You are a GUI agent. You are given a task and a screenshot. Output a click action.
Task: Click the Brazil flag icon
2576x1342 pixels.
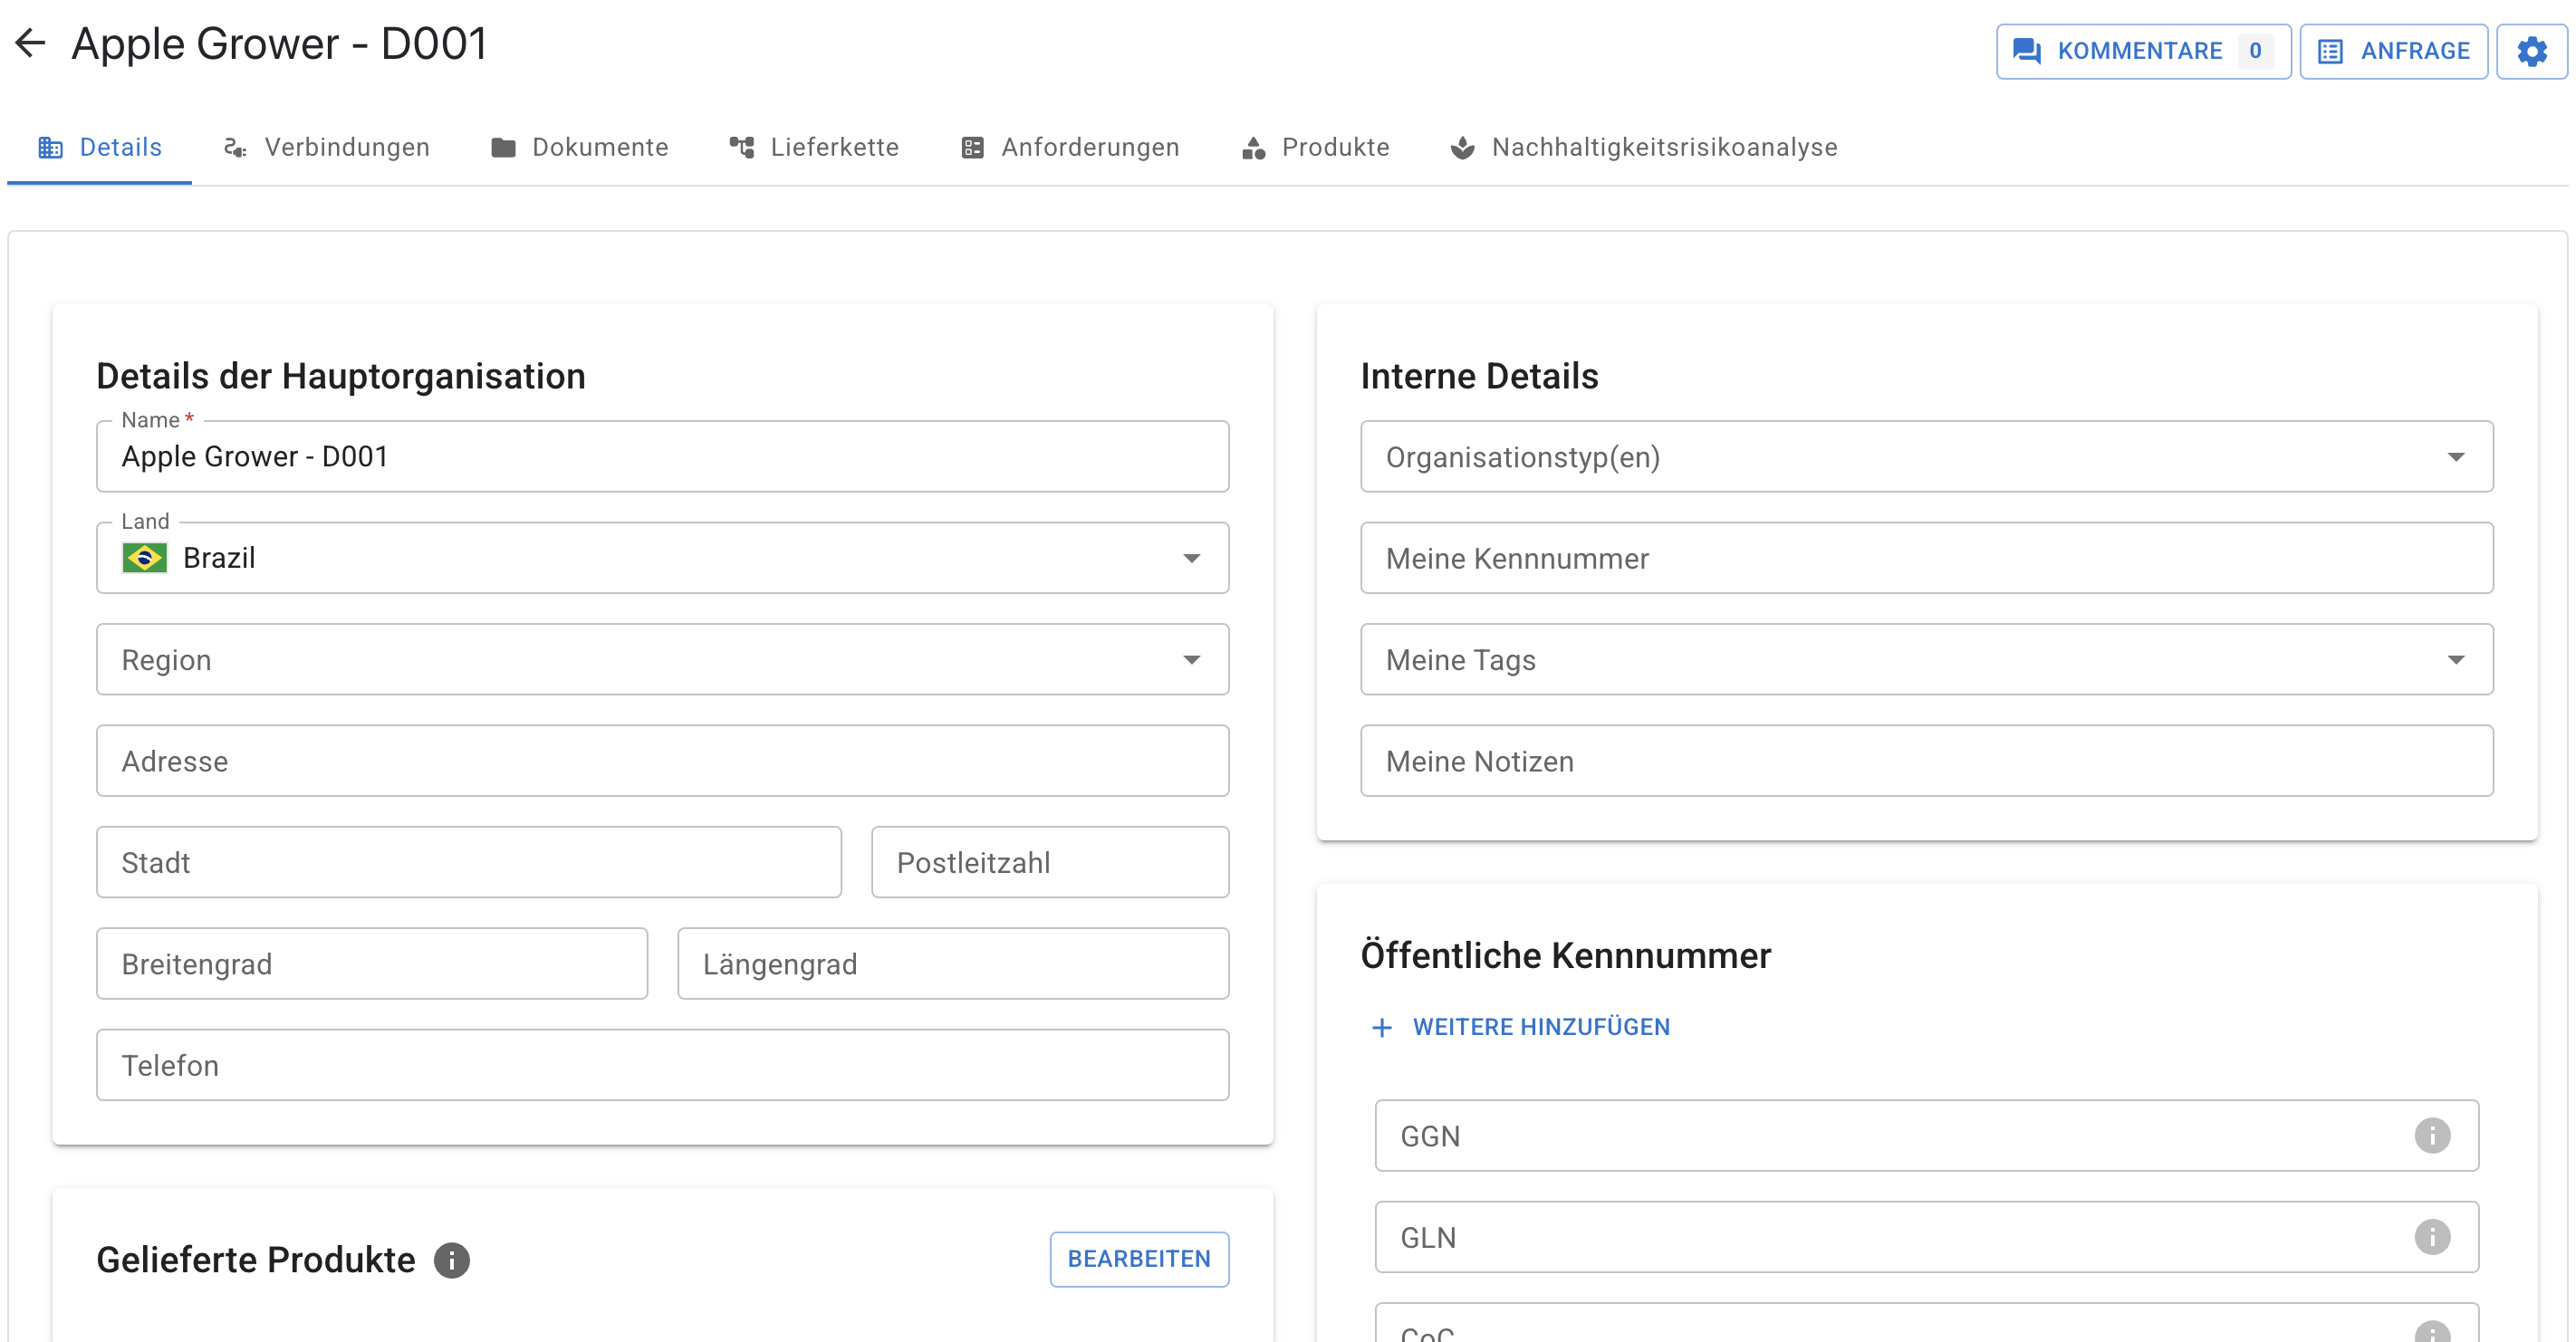144,558
